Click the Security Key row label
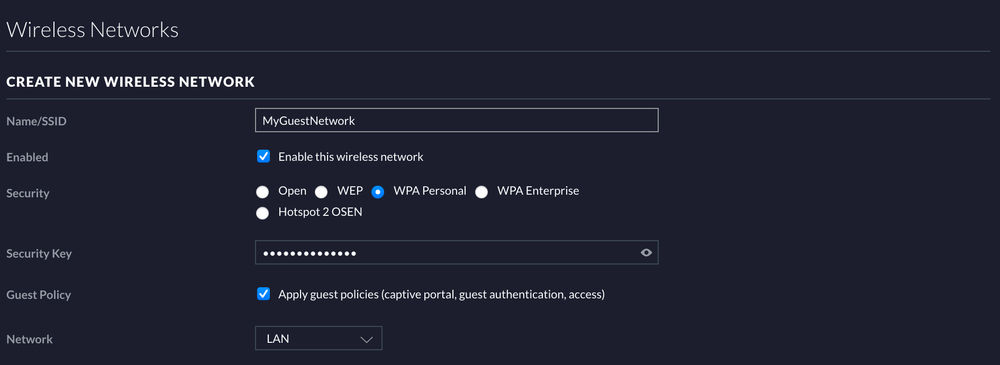1000x365 pixels. coord(39,253)
